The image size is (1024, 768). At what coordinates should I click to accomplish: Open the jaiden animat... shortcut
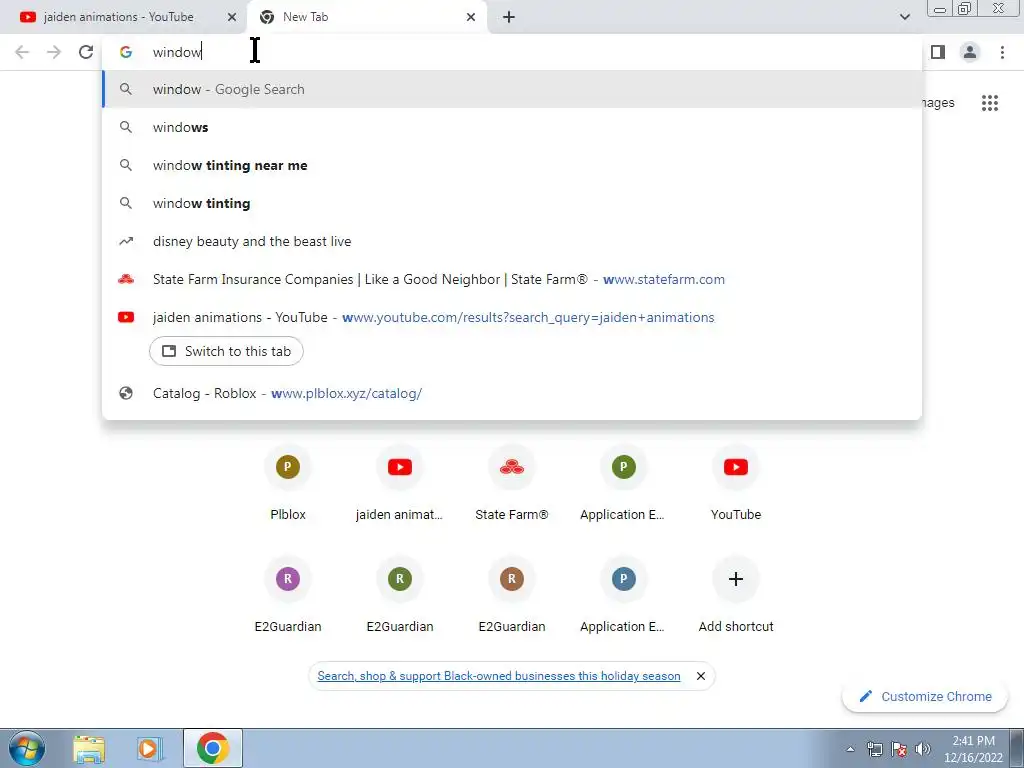point(400,482)
